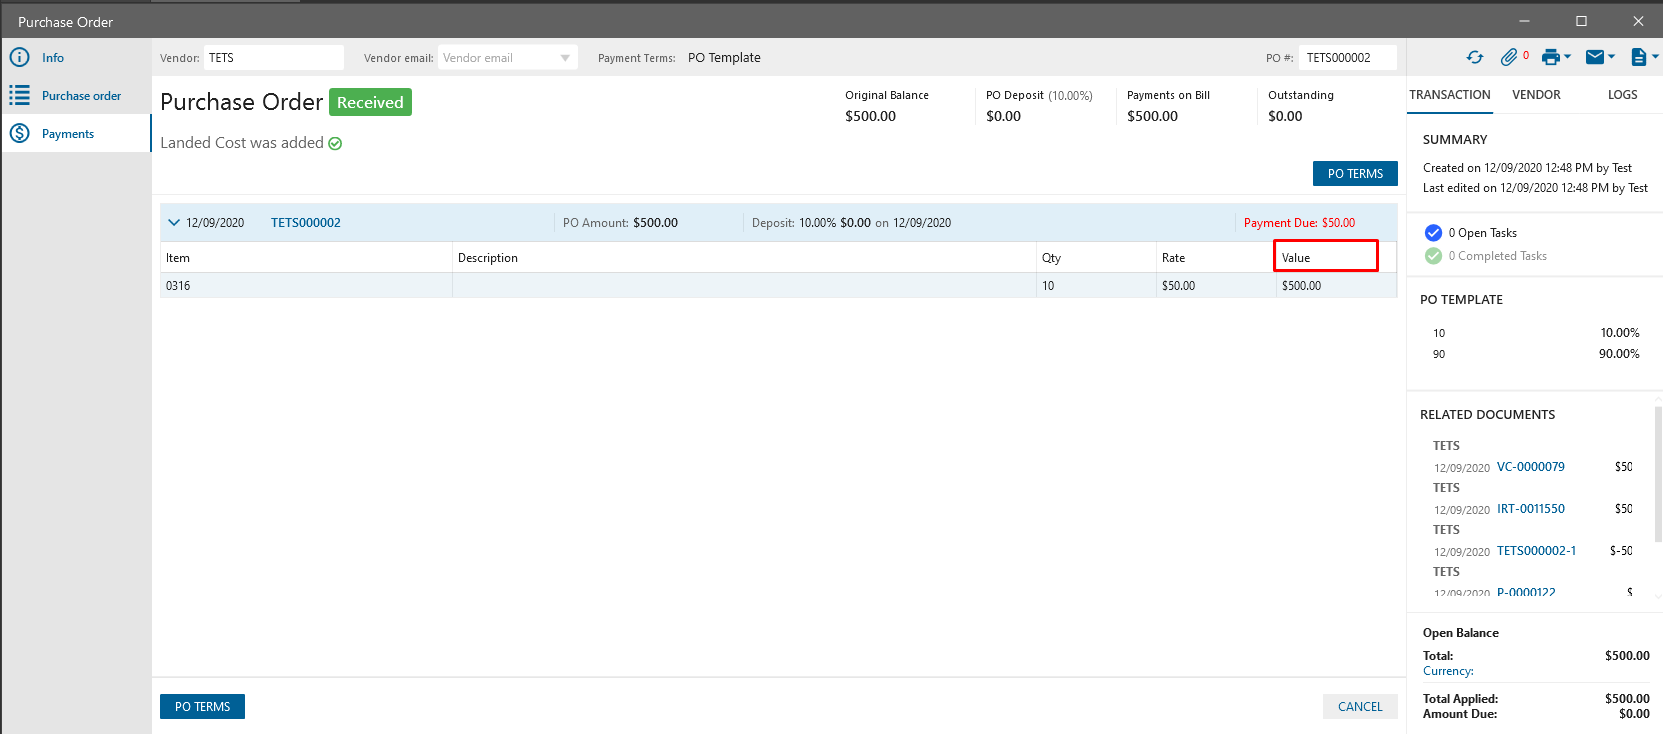Screen dimensions: 1663x734
Task: Open related document IRT-0011550
Action: [x=1531, y=509]
